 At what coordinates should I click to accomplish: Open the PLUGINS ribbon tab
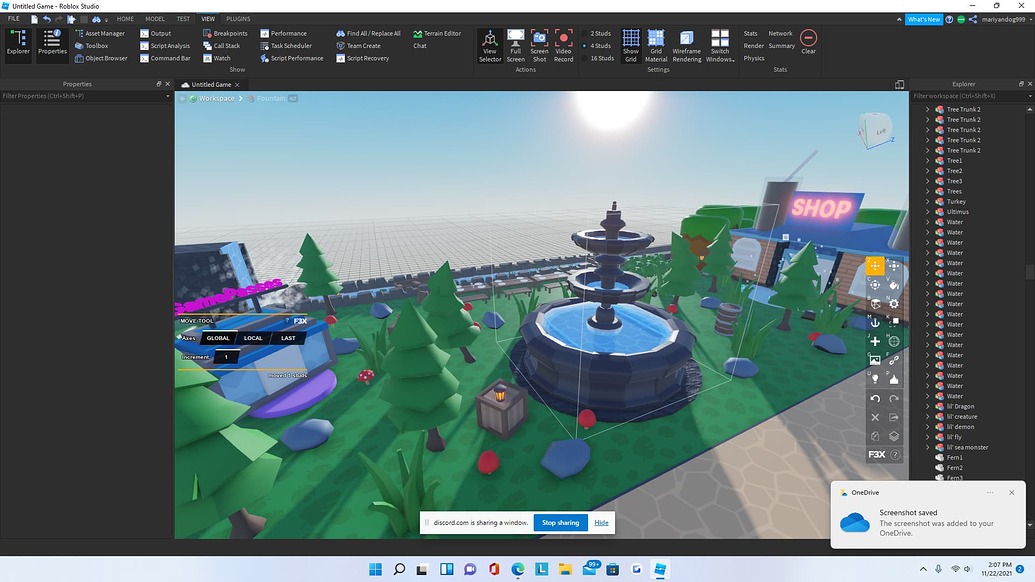[x=237, y=18]
